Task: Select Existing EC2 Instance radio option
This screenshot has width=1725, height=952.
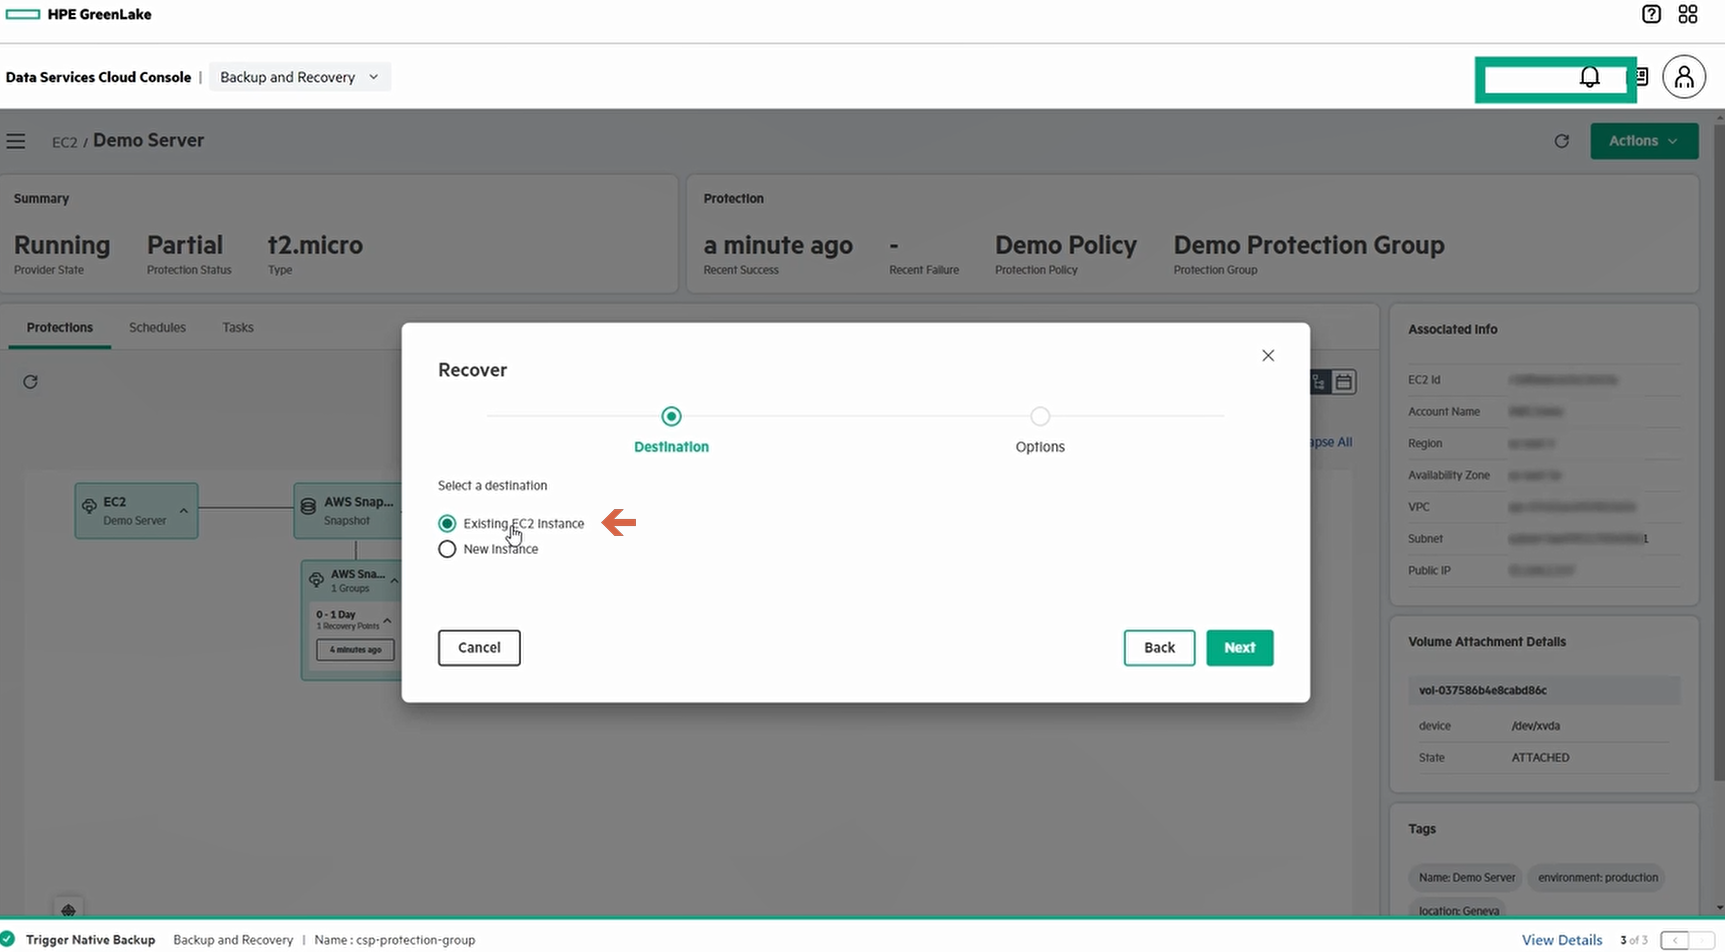Action: click(x=447, y=523)
